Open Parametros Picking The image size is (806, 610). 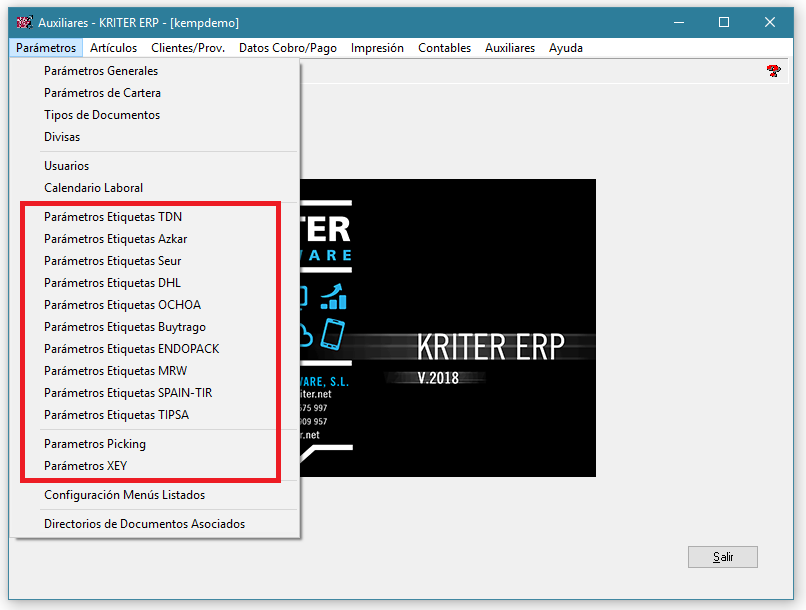[x=155, y=444]
